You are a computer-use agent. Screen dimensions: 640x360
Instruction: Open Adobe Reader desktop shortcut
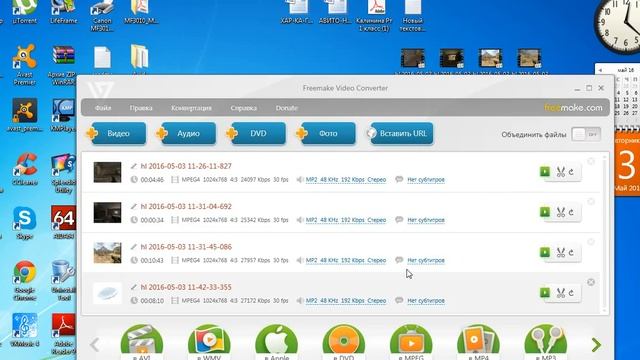64,334
